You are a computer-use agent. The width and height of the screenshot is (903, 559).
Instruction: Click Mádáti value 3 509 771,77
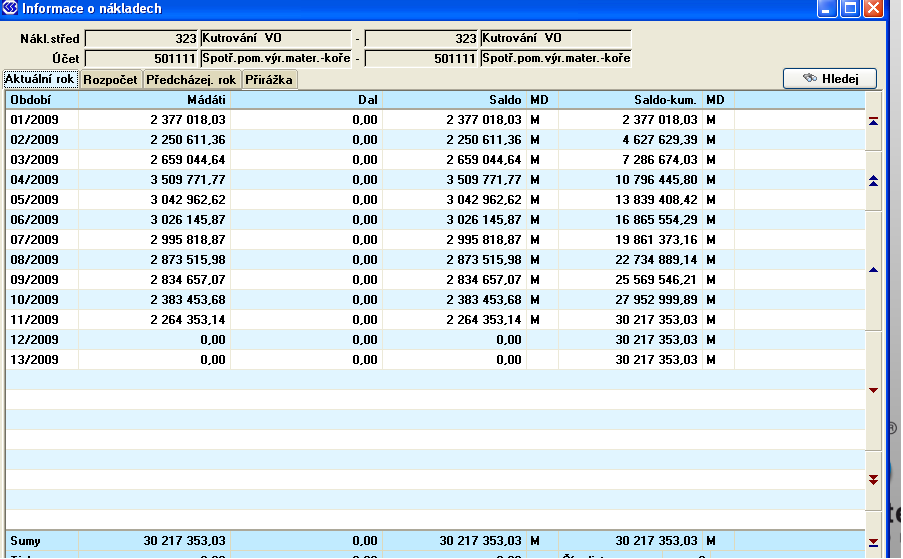click(x=188, y=180)
